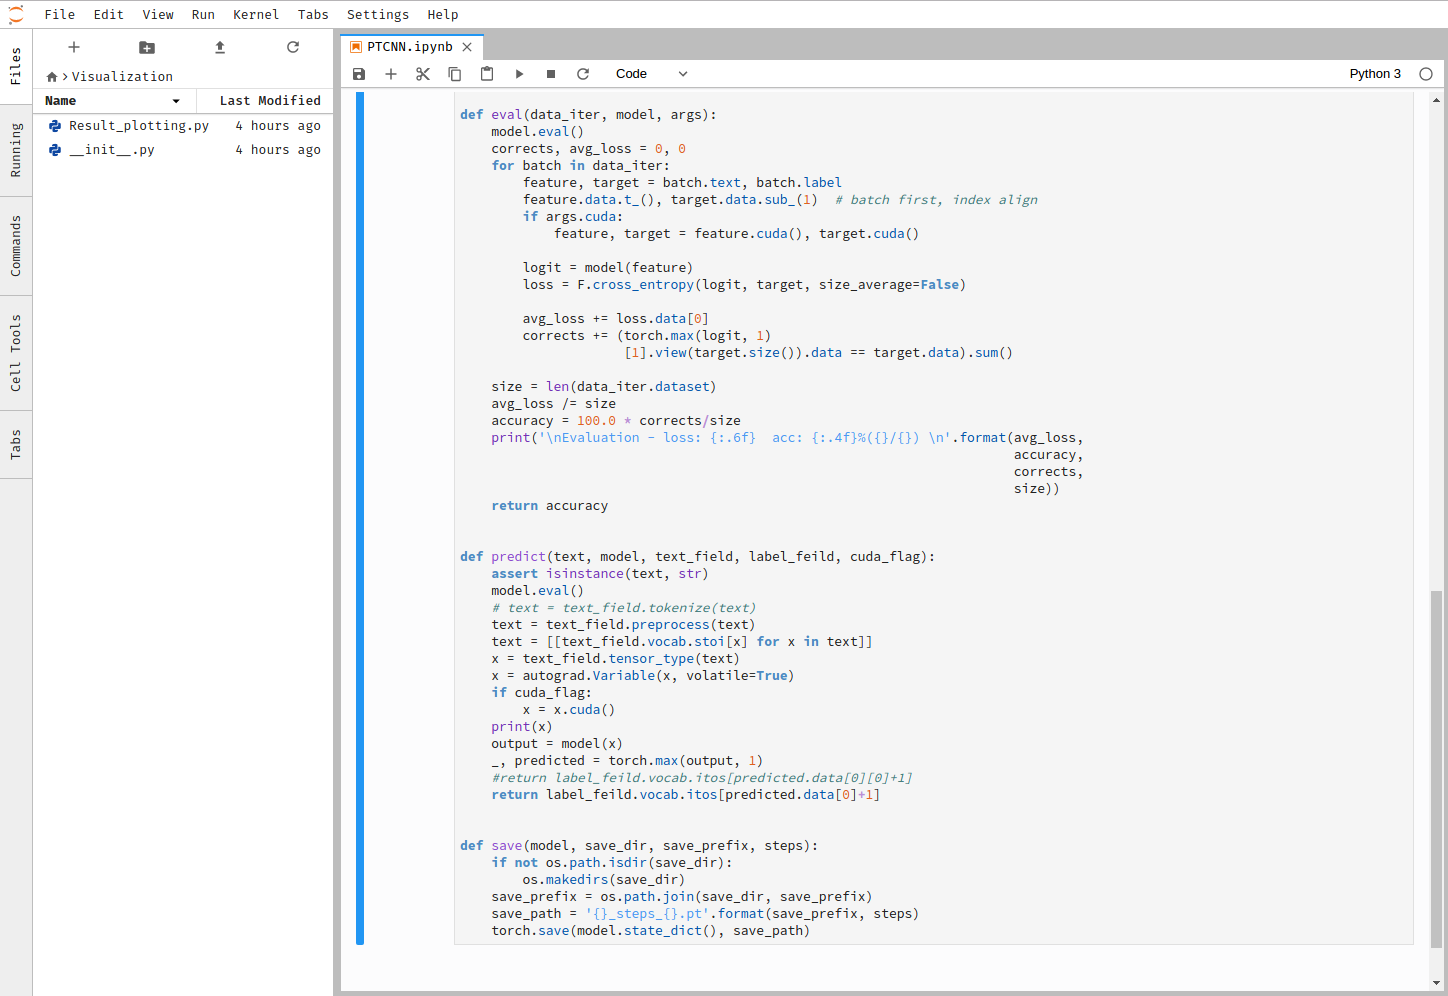Click the Python file icon for Result_plotting.py
1448x996 pixels.
(55, 126)
